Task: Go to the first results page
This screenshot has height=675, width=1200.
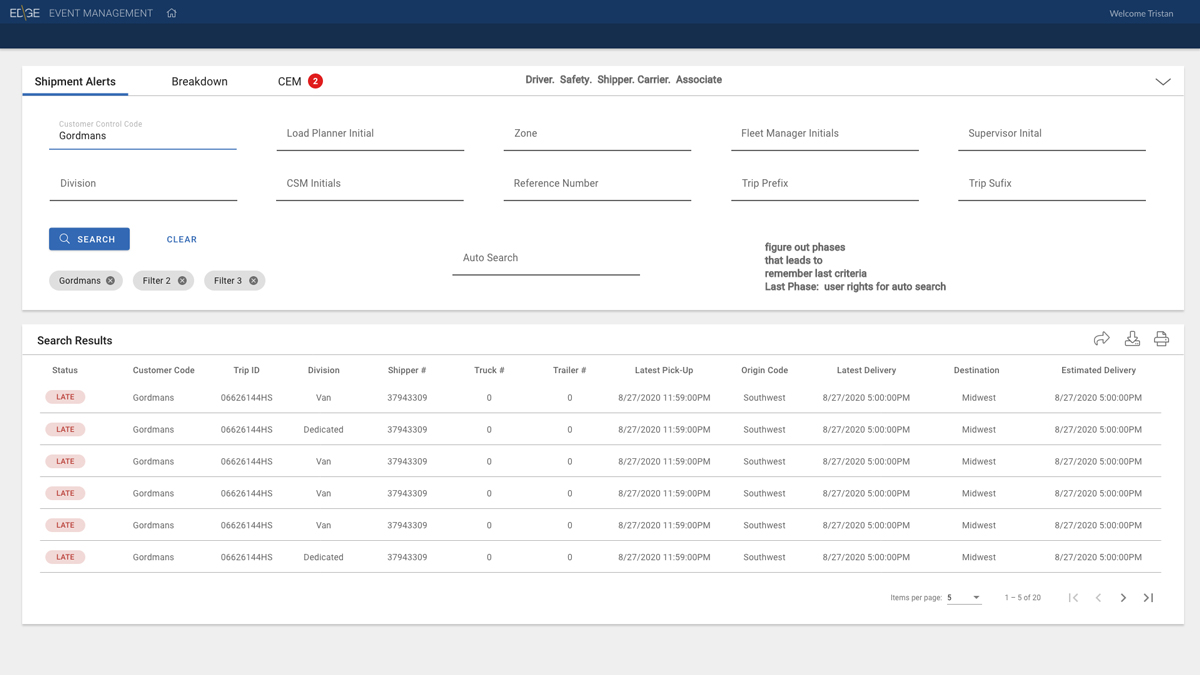Action: point(1073,598)
